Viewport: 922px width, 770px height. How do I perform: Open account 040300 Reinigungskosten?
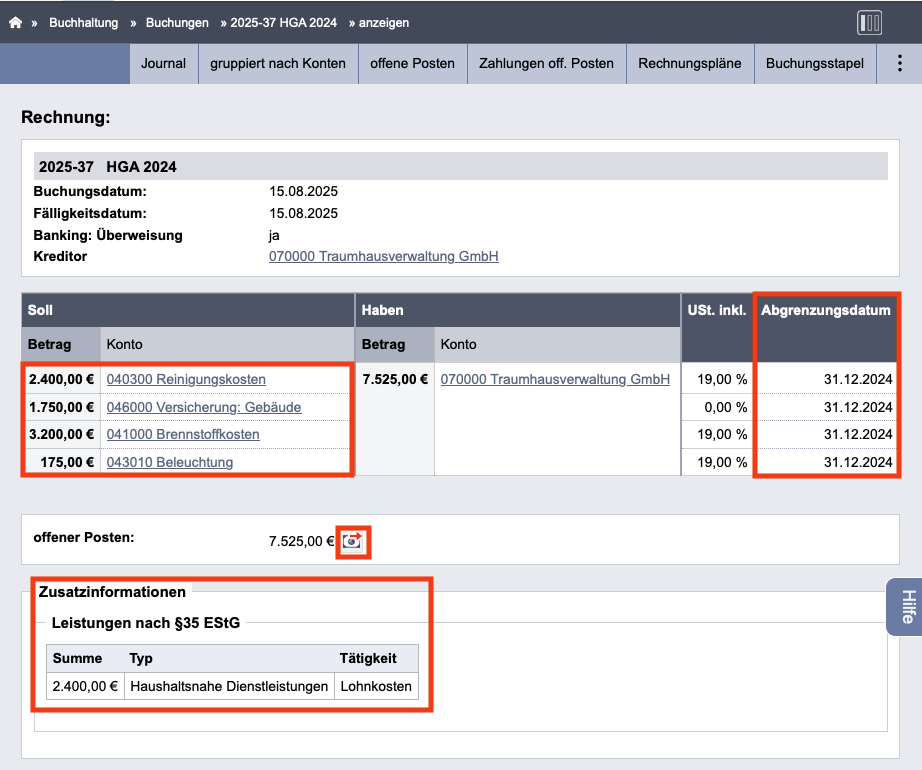pos(186,379)
